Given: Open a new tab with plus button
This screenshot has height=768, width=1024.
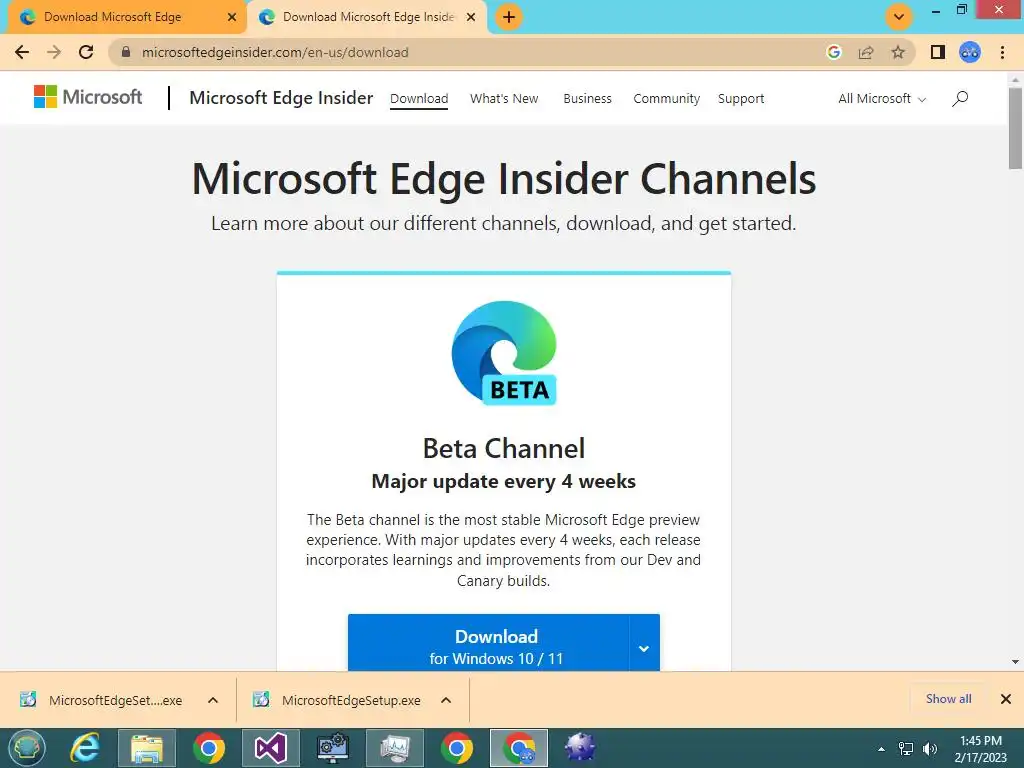Looking at the screenshot, I should coord(509,17).
